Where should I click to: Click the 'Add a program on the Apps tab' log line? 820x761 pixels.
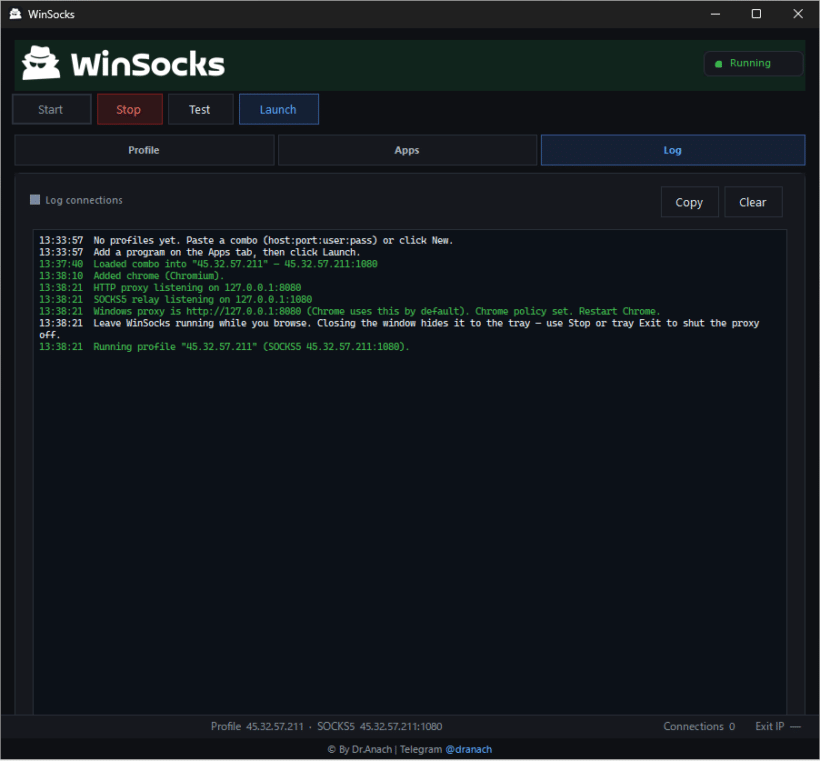(x=200, y=252)
